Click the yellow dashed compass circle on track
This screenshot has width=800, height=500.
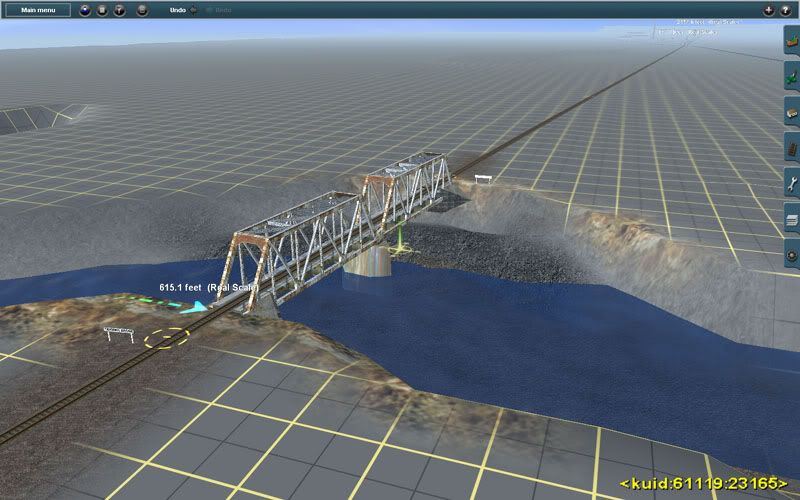click(x=165, y=337)
